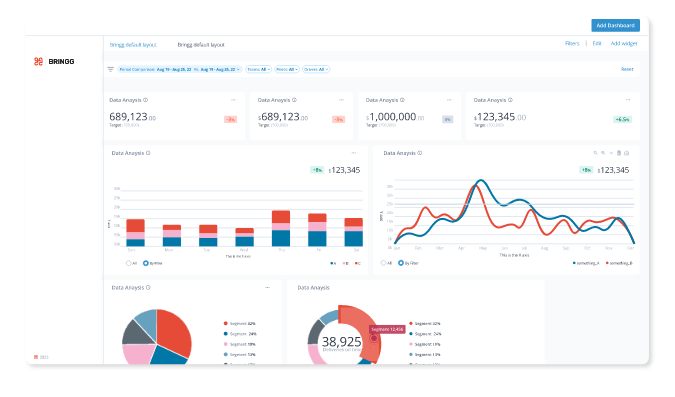Click the small red icon at sidebar bottom

point(36,357)
